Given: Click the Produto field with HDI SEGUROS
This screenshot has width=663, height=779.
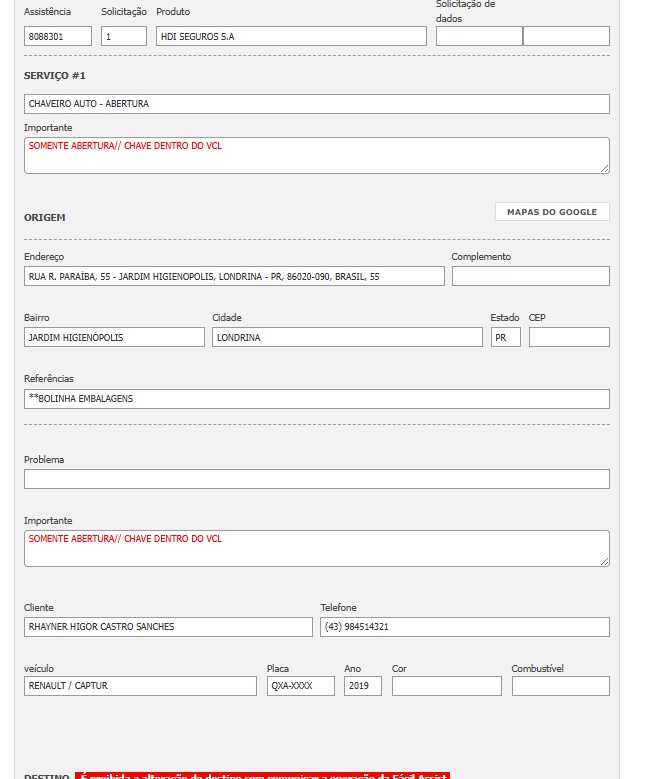Looking at the screenshot, I should (x=291, y=36).
